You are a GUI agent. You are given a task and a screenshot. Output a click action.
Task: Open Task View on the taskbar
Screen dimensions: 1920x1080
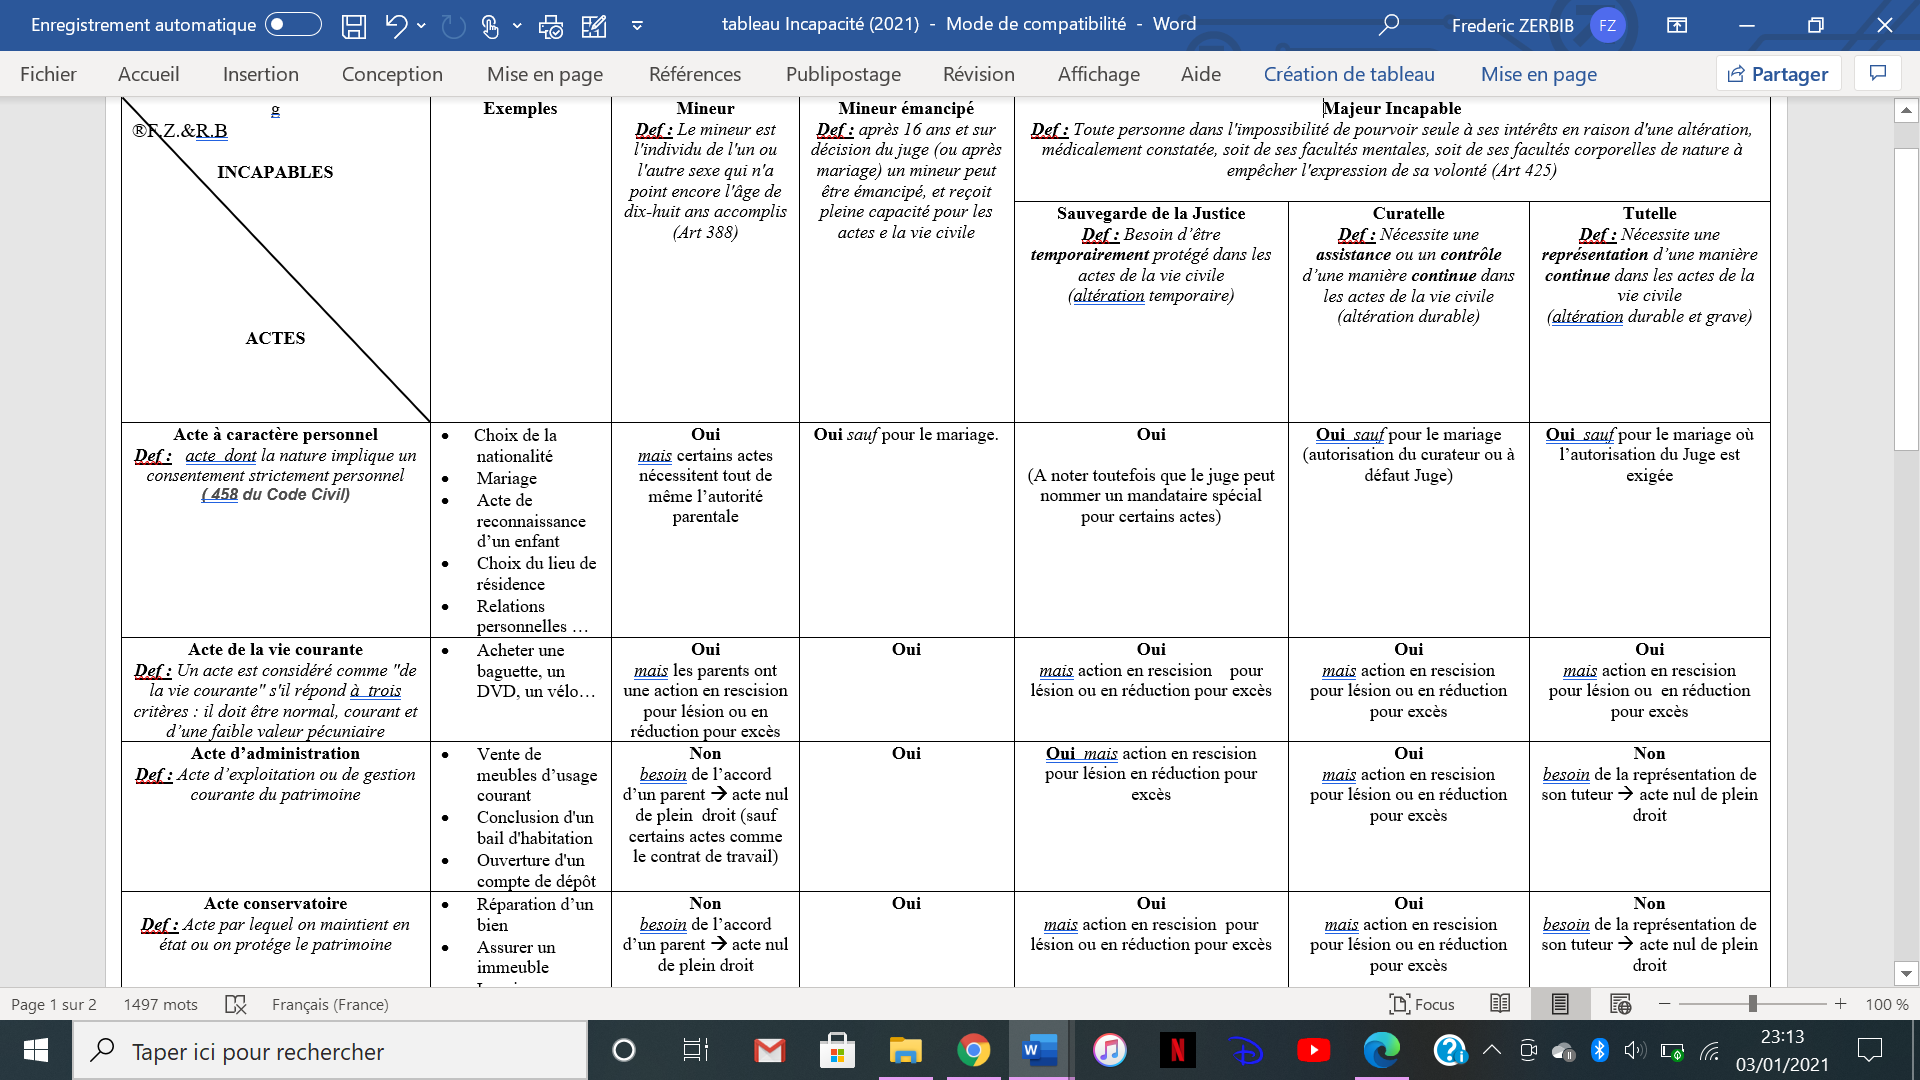[695, 1050]
